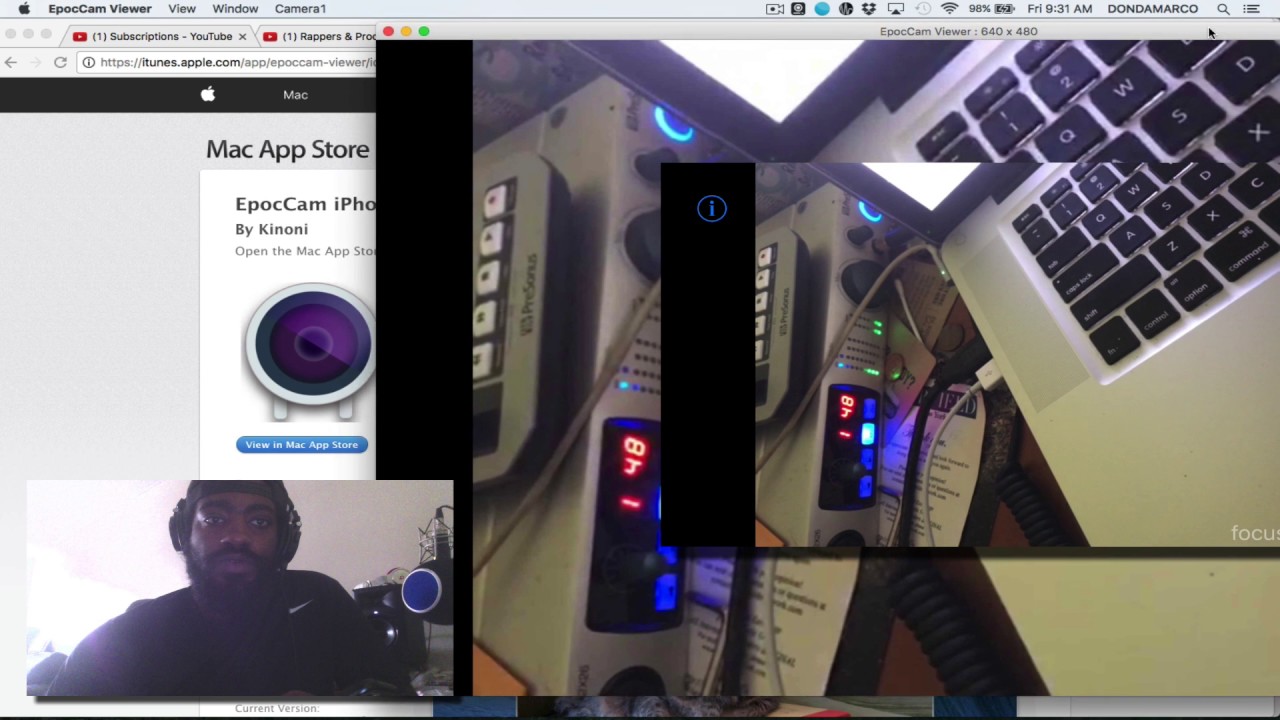Click the EpocCam Viewer : 640 x 480 title
Image resolution: width=1280 pixels, height=720 pixels.
[958, 31]
